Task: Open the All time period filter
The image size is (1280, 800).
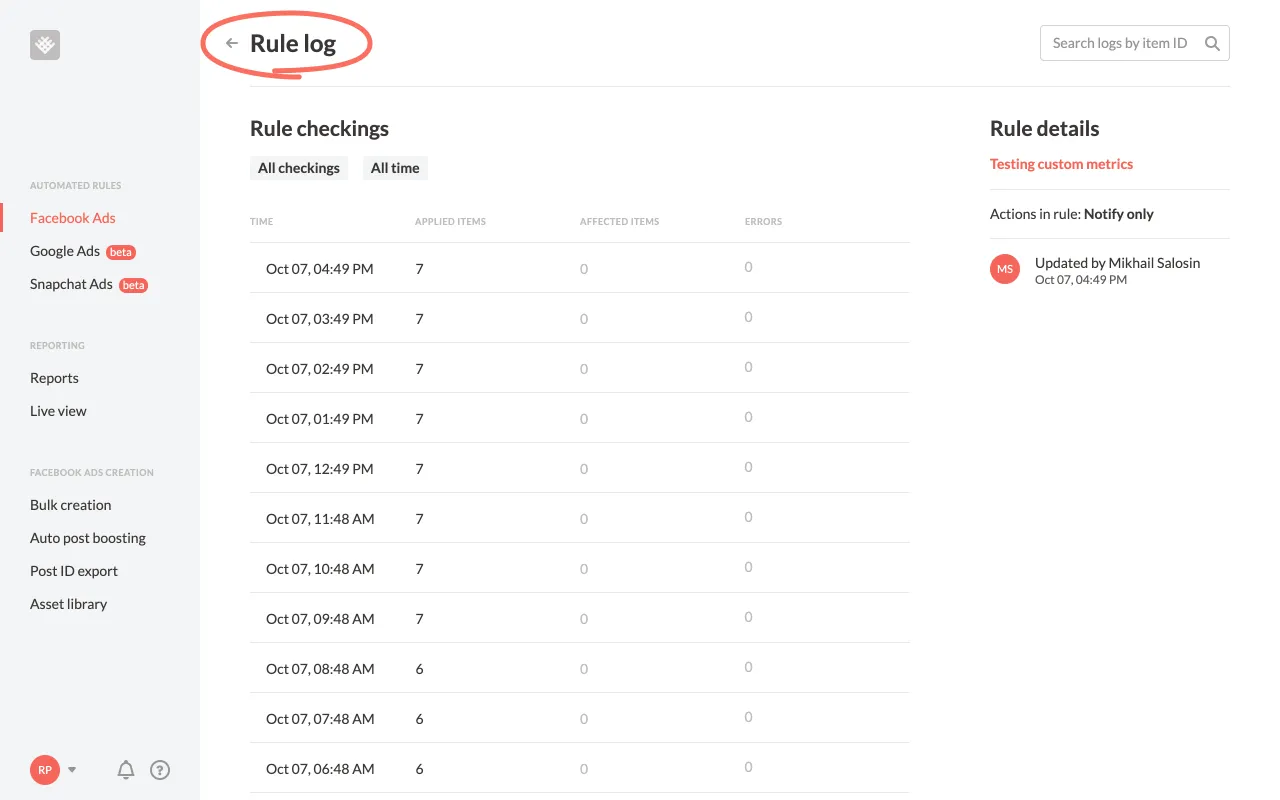Action: tap(394, 168)
